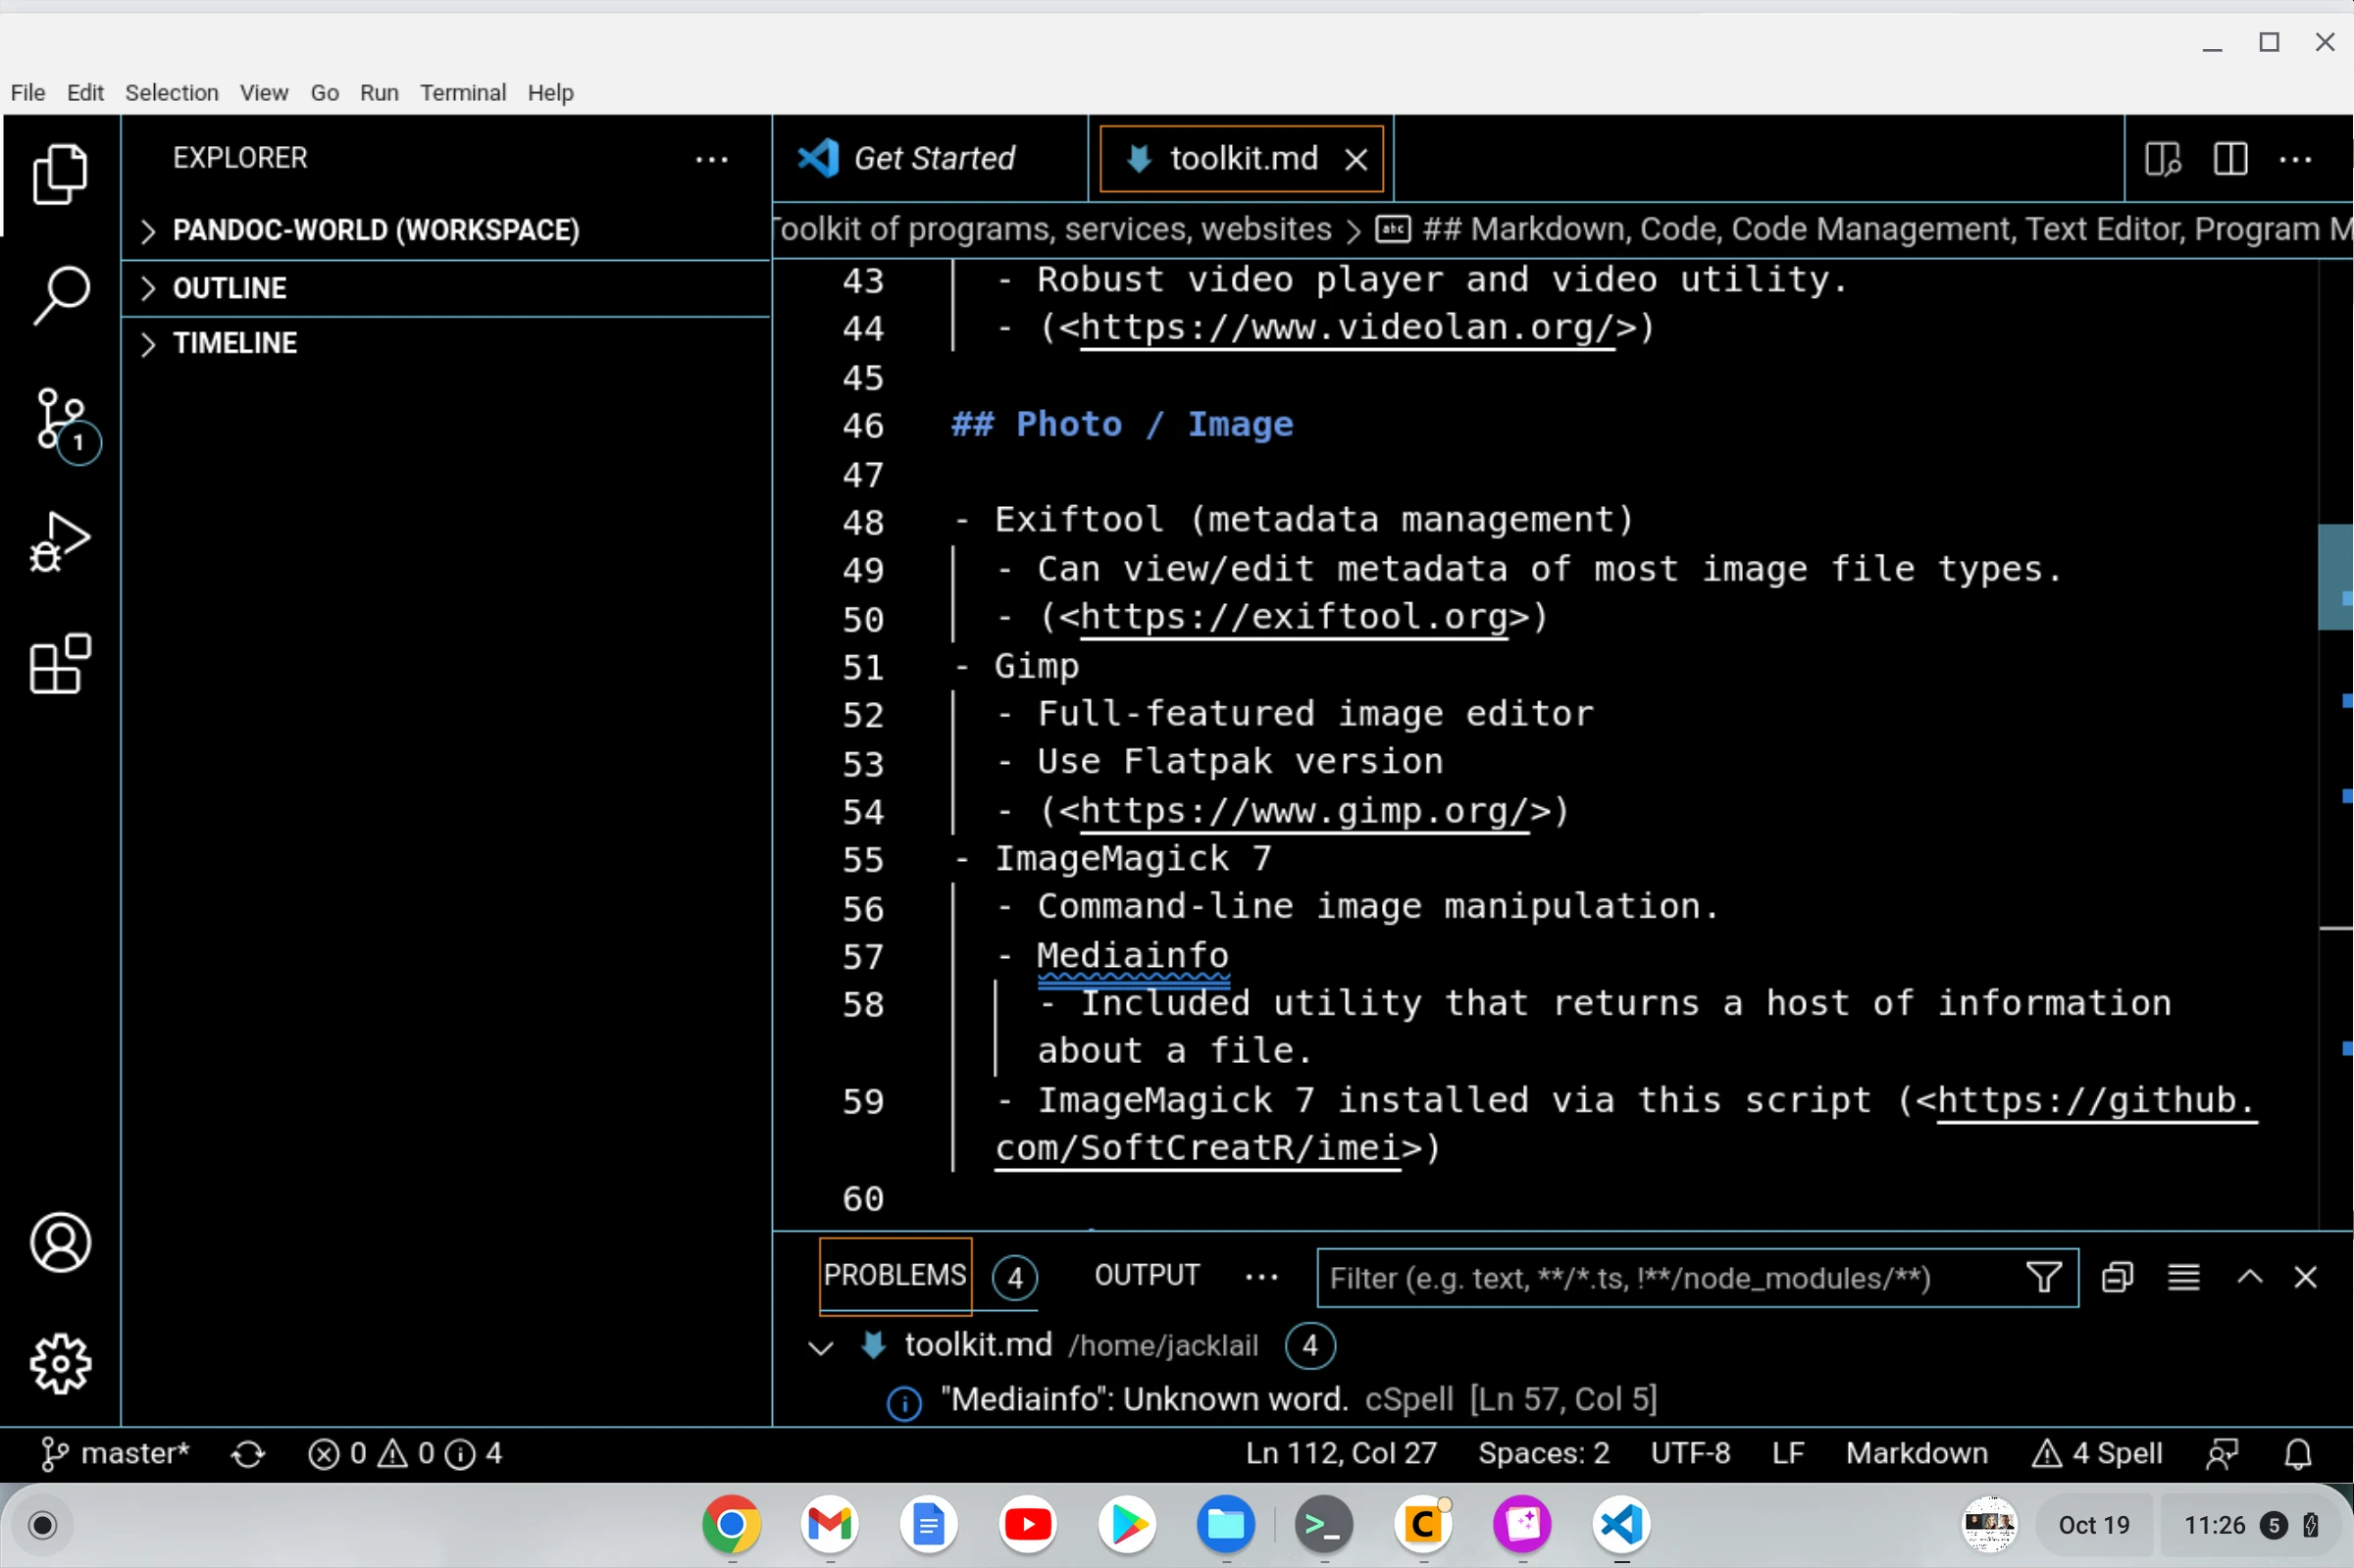Toggle View as Table in Problems panel
The height and width of the screenshot is (1568, 2354).
click(2183, 1277)
